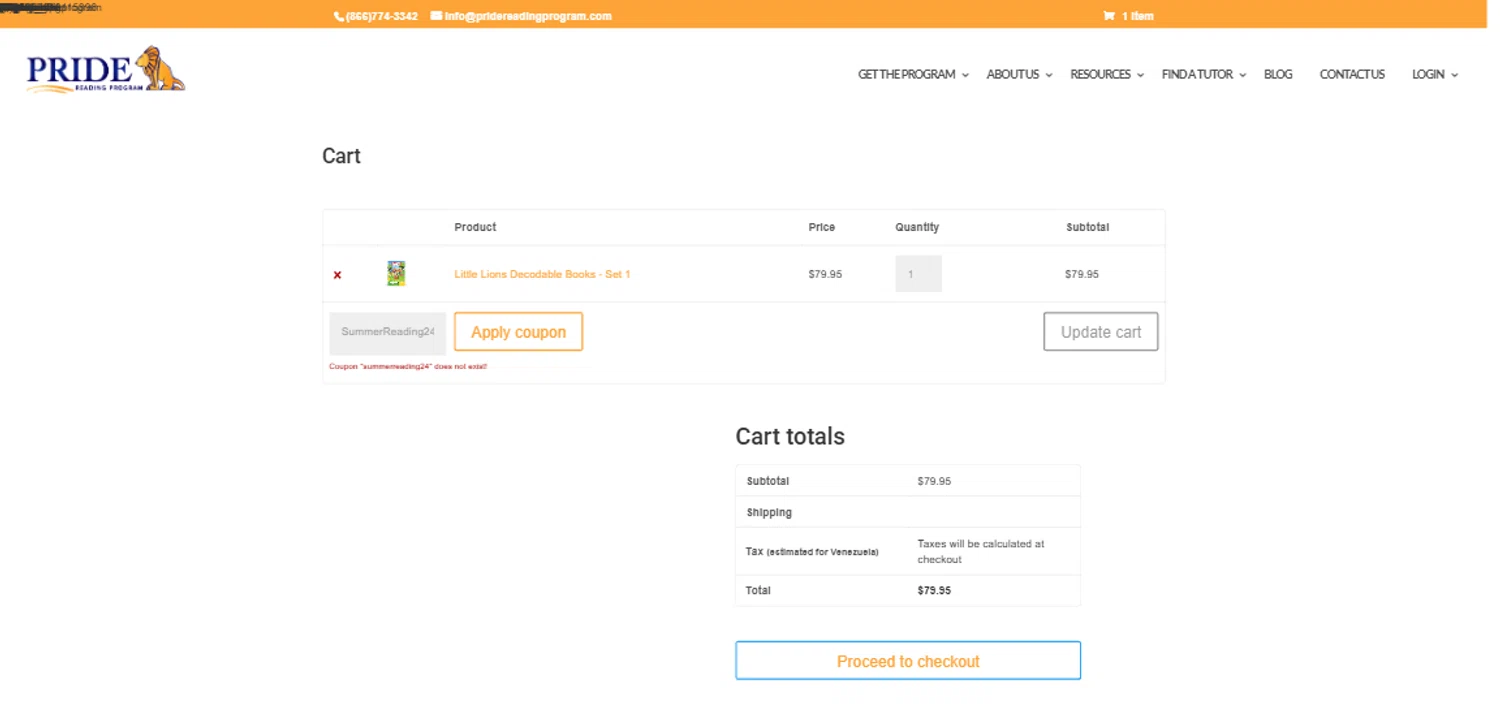Open the Blog page
1500x717 pixels.
(1278, 74)
